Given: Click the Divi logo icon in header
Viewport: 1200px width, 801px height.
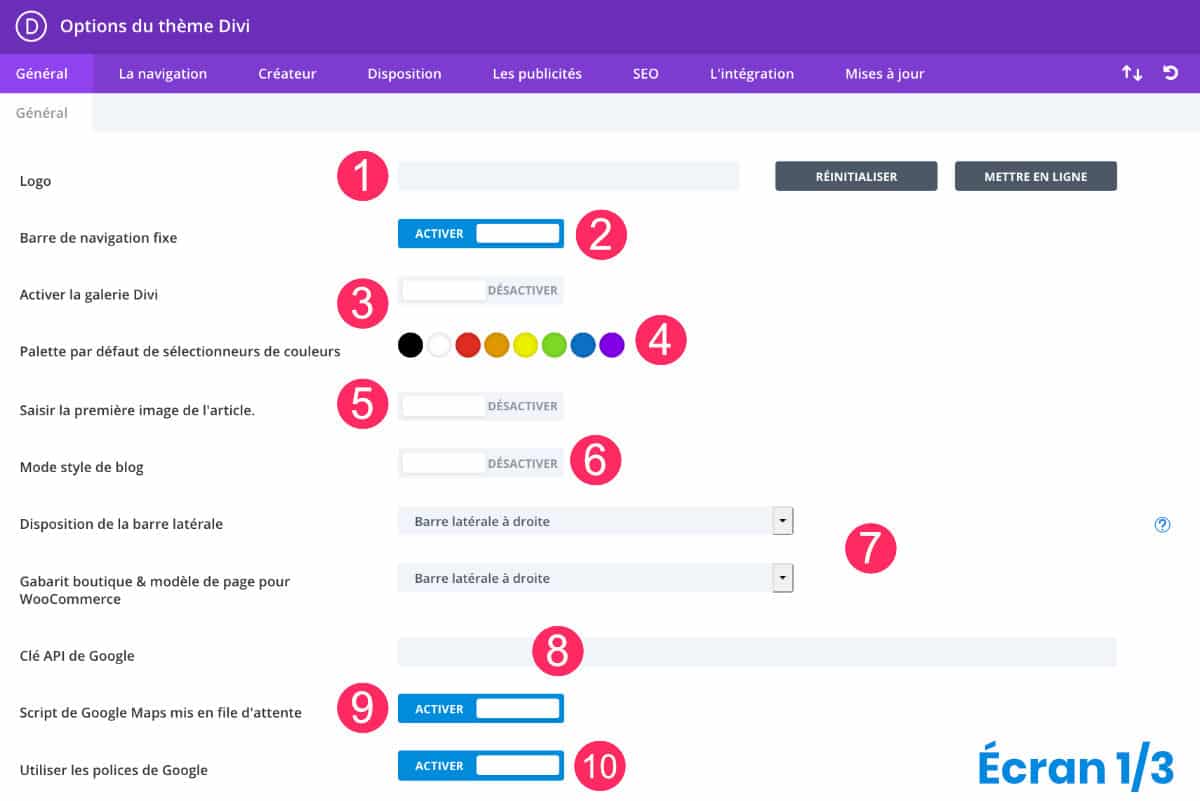Looking at the screenshot, I should pyautogui.click(x=32, y=27).
